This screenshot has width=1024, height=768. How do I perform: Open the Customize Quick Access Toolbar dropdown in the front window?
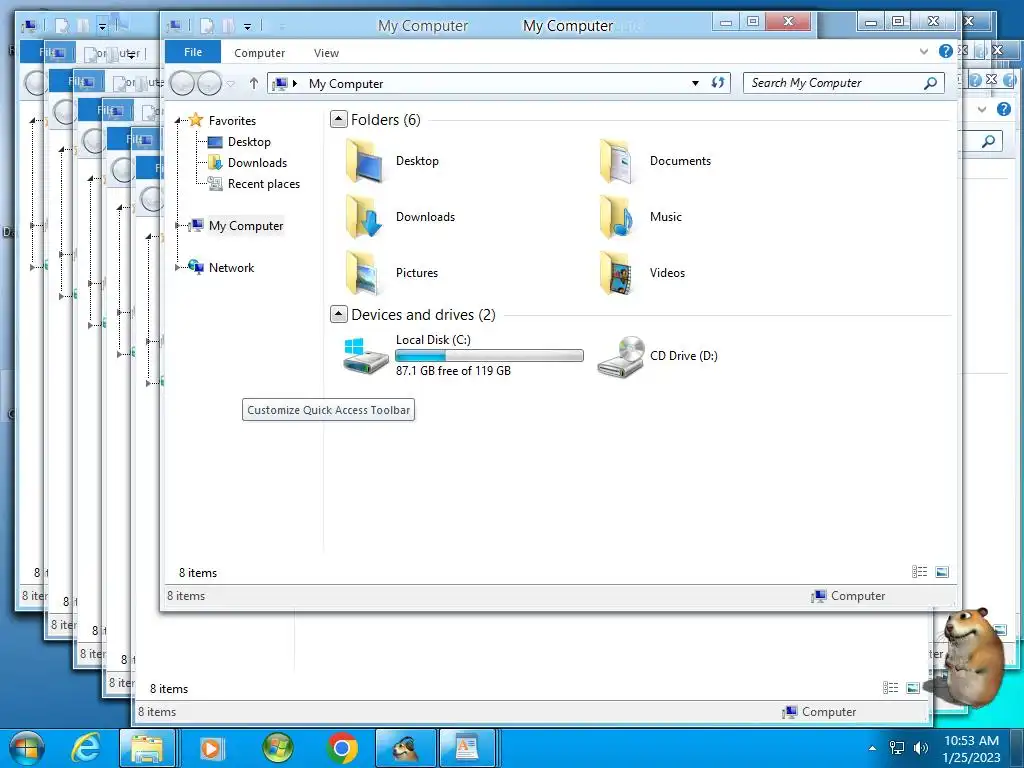[x=248, y=27]
